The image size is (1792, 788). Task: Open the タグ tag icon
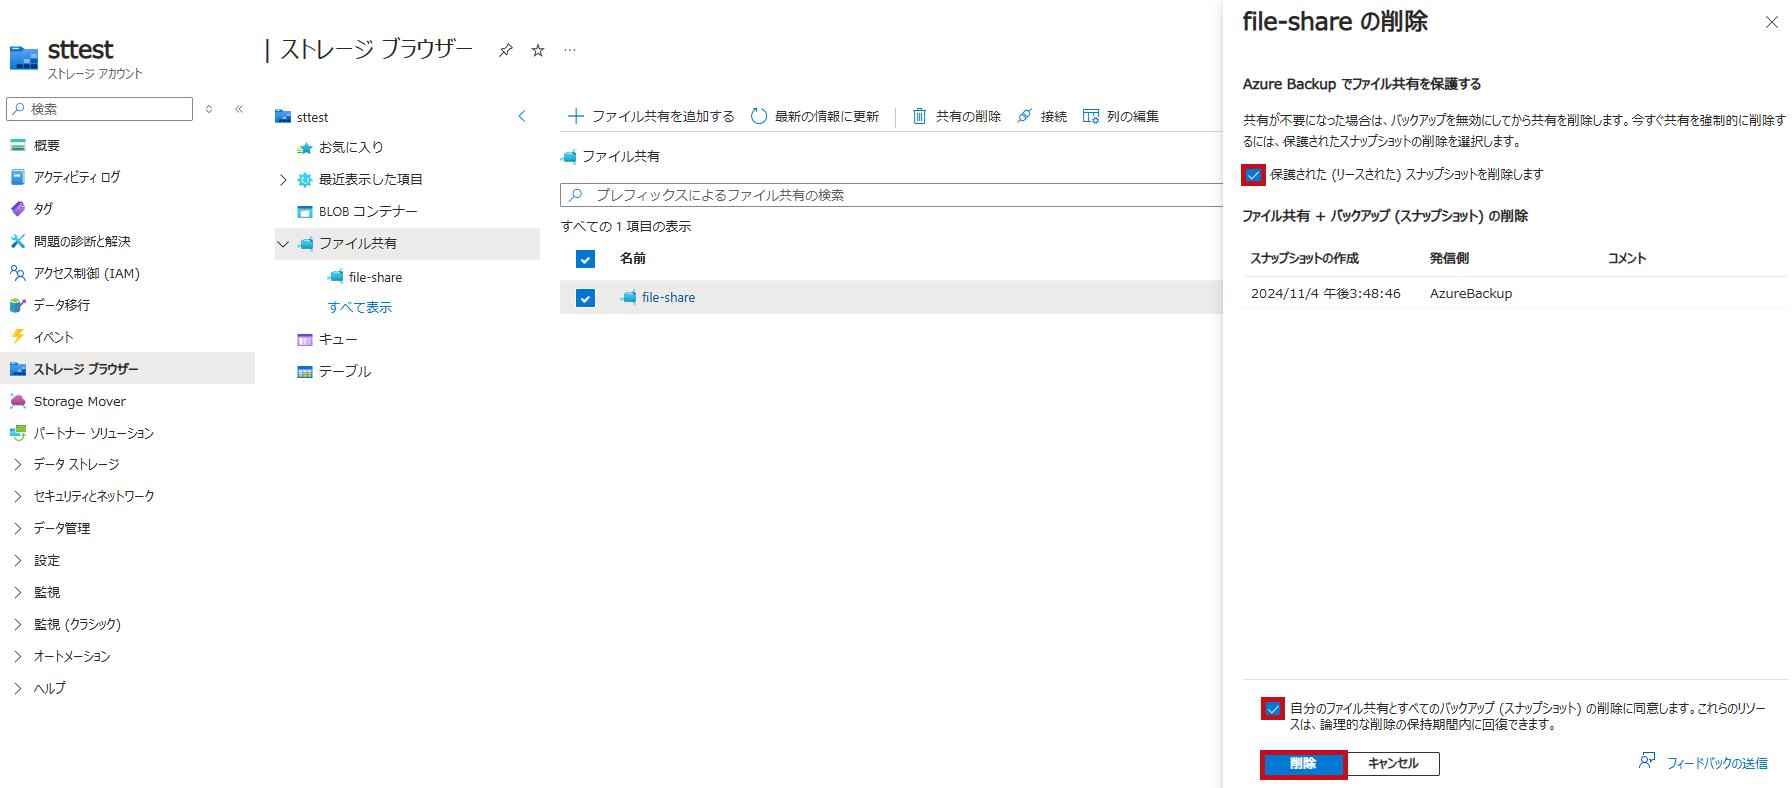18,209
